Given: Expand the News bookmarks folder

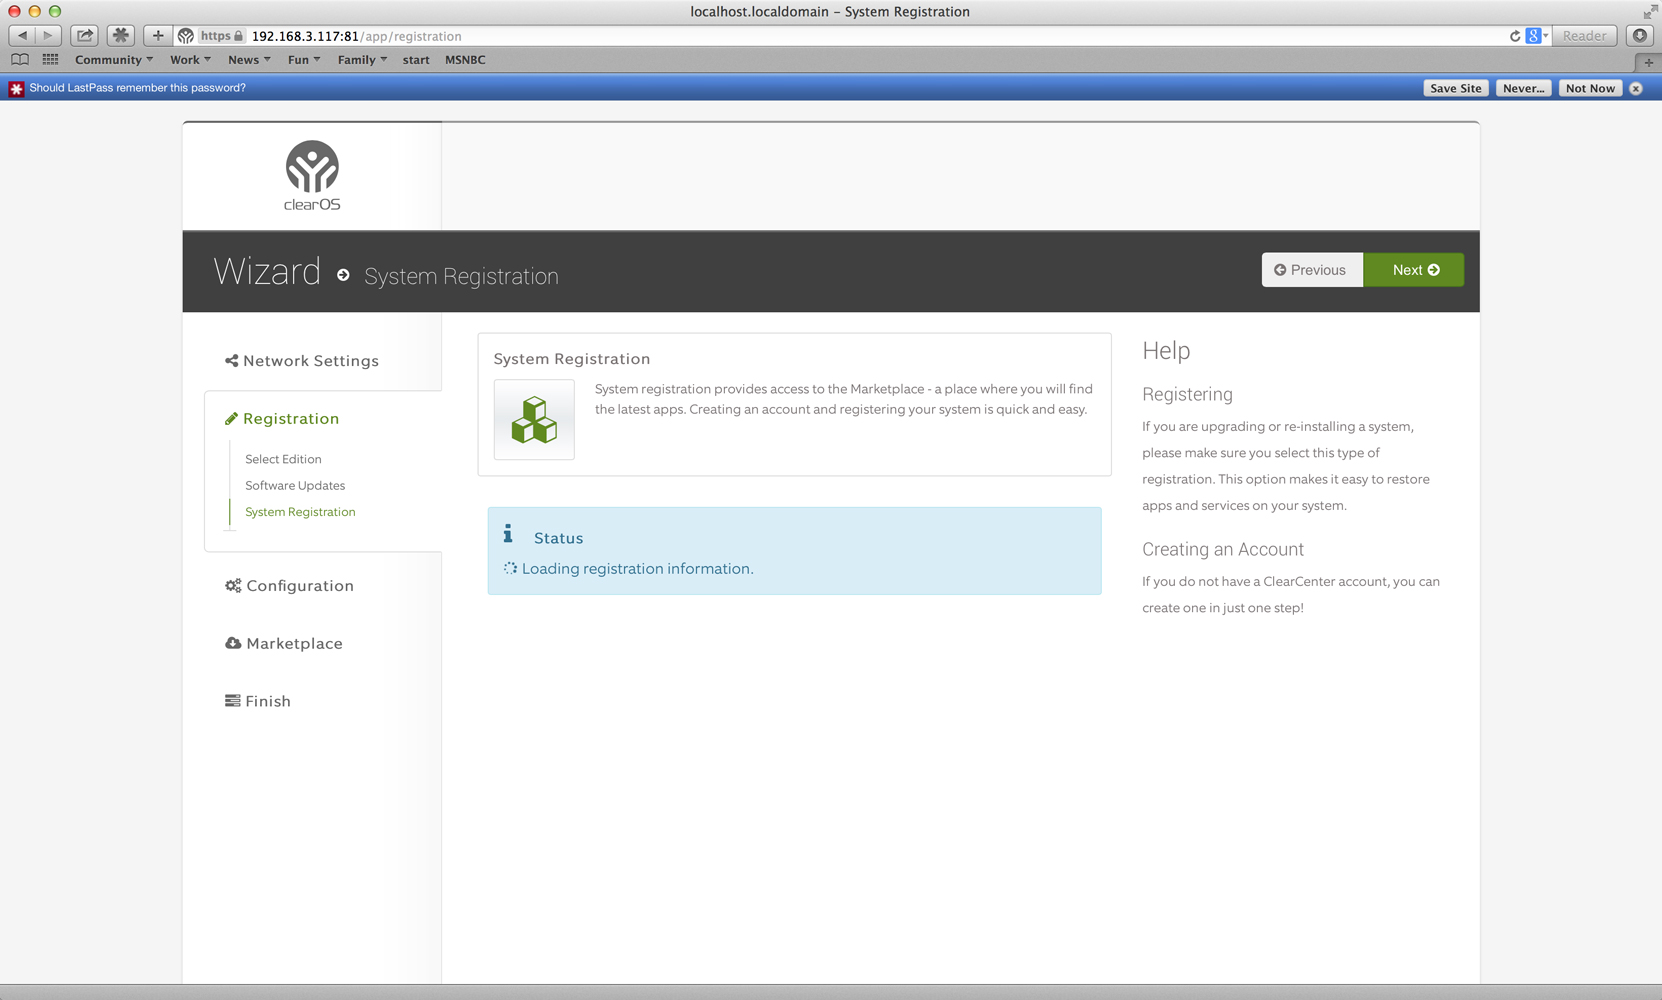Looking at the screenshot, I should point(249,60).
